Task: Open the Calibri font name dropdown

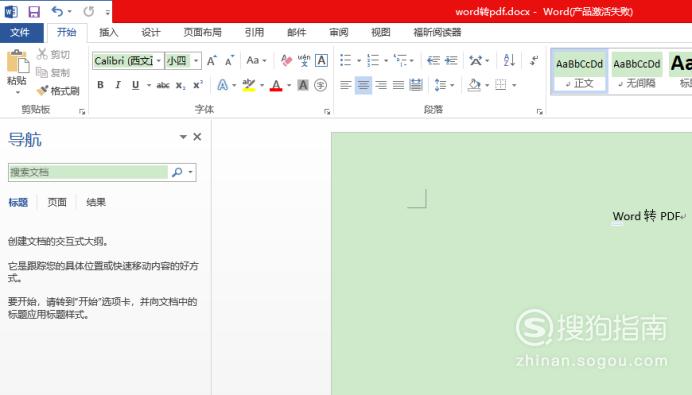Action: coord(158,60)
